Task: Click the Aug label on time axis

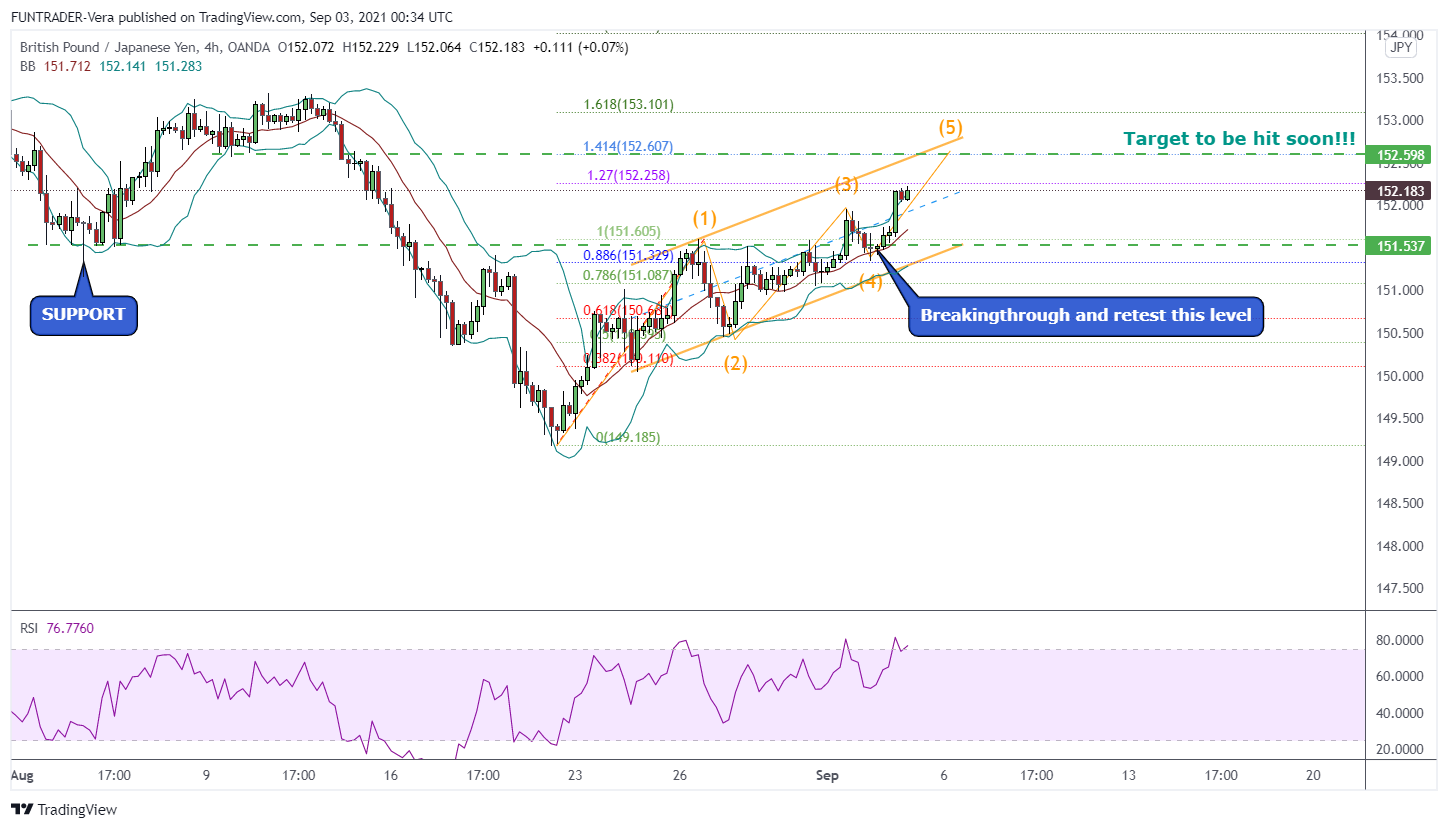Action: click(x=21, y=775)
